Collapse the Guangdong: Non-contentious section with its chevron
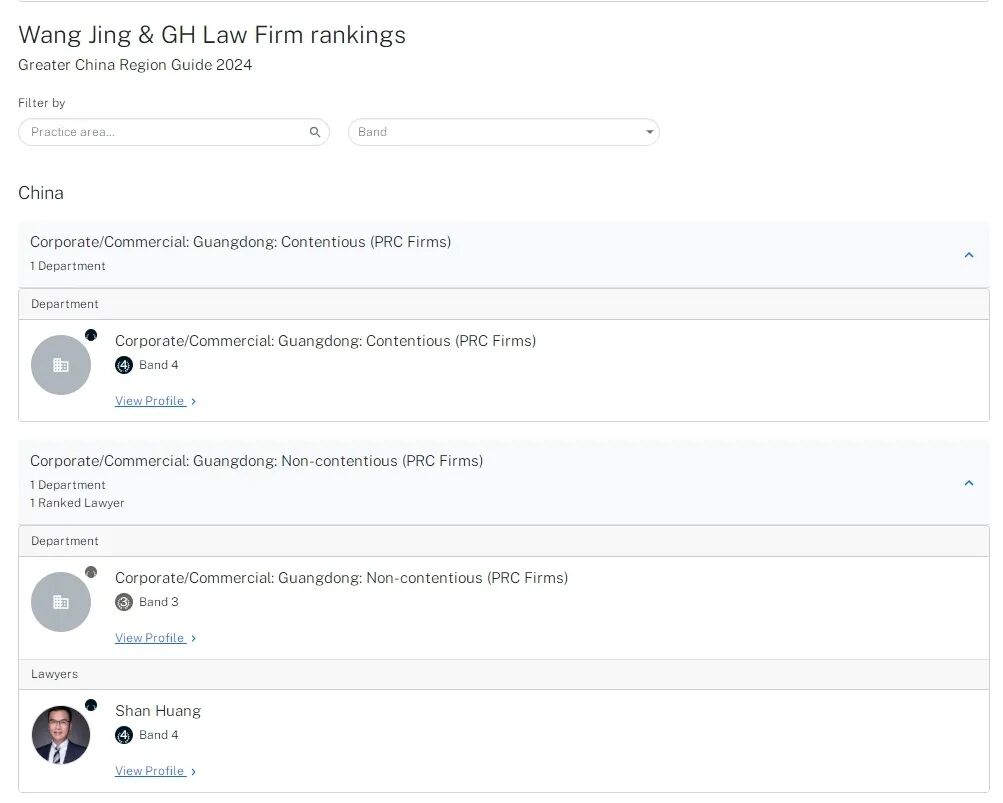The image size is (1003, 803). click(x=968, y=483)
